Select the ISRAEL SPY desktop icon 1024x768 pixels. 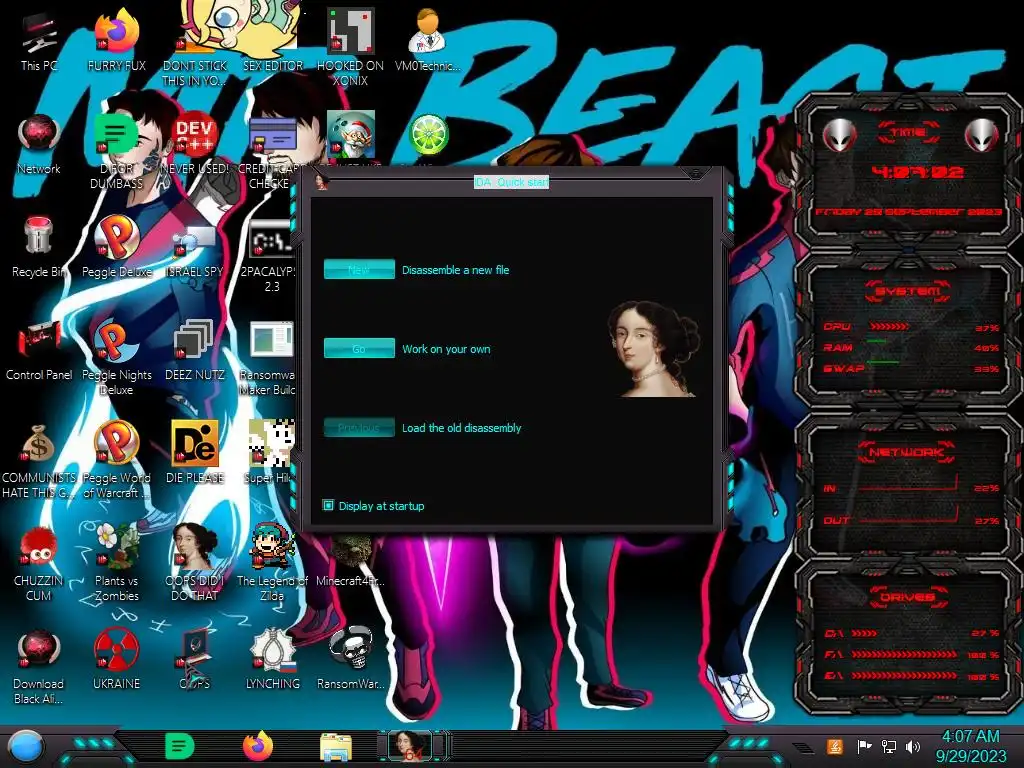[195, 247]
